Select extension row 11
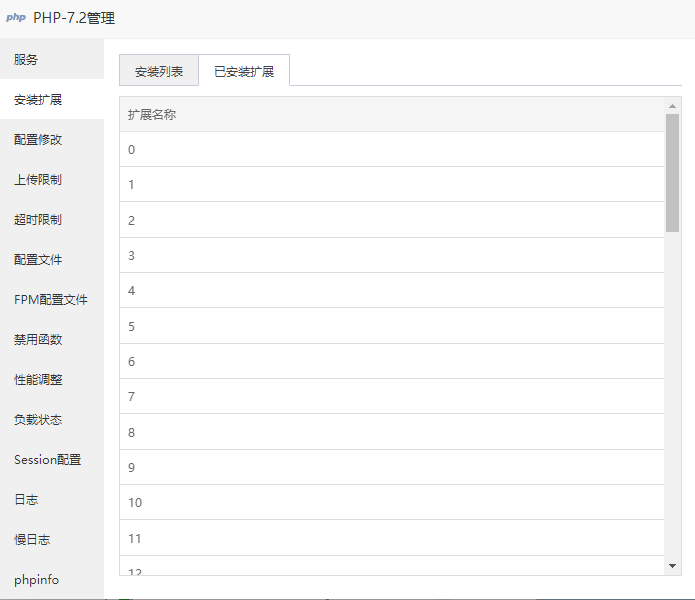The width and height of the screenshot is (695, 600). 392,538
